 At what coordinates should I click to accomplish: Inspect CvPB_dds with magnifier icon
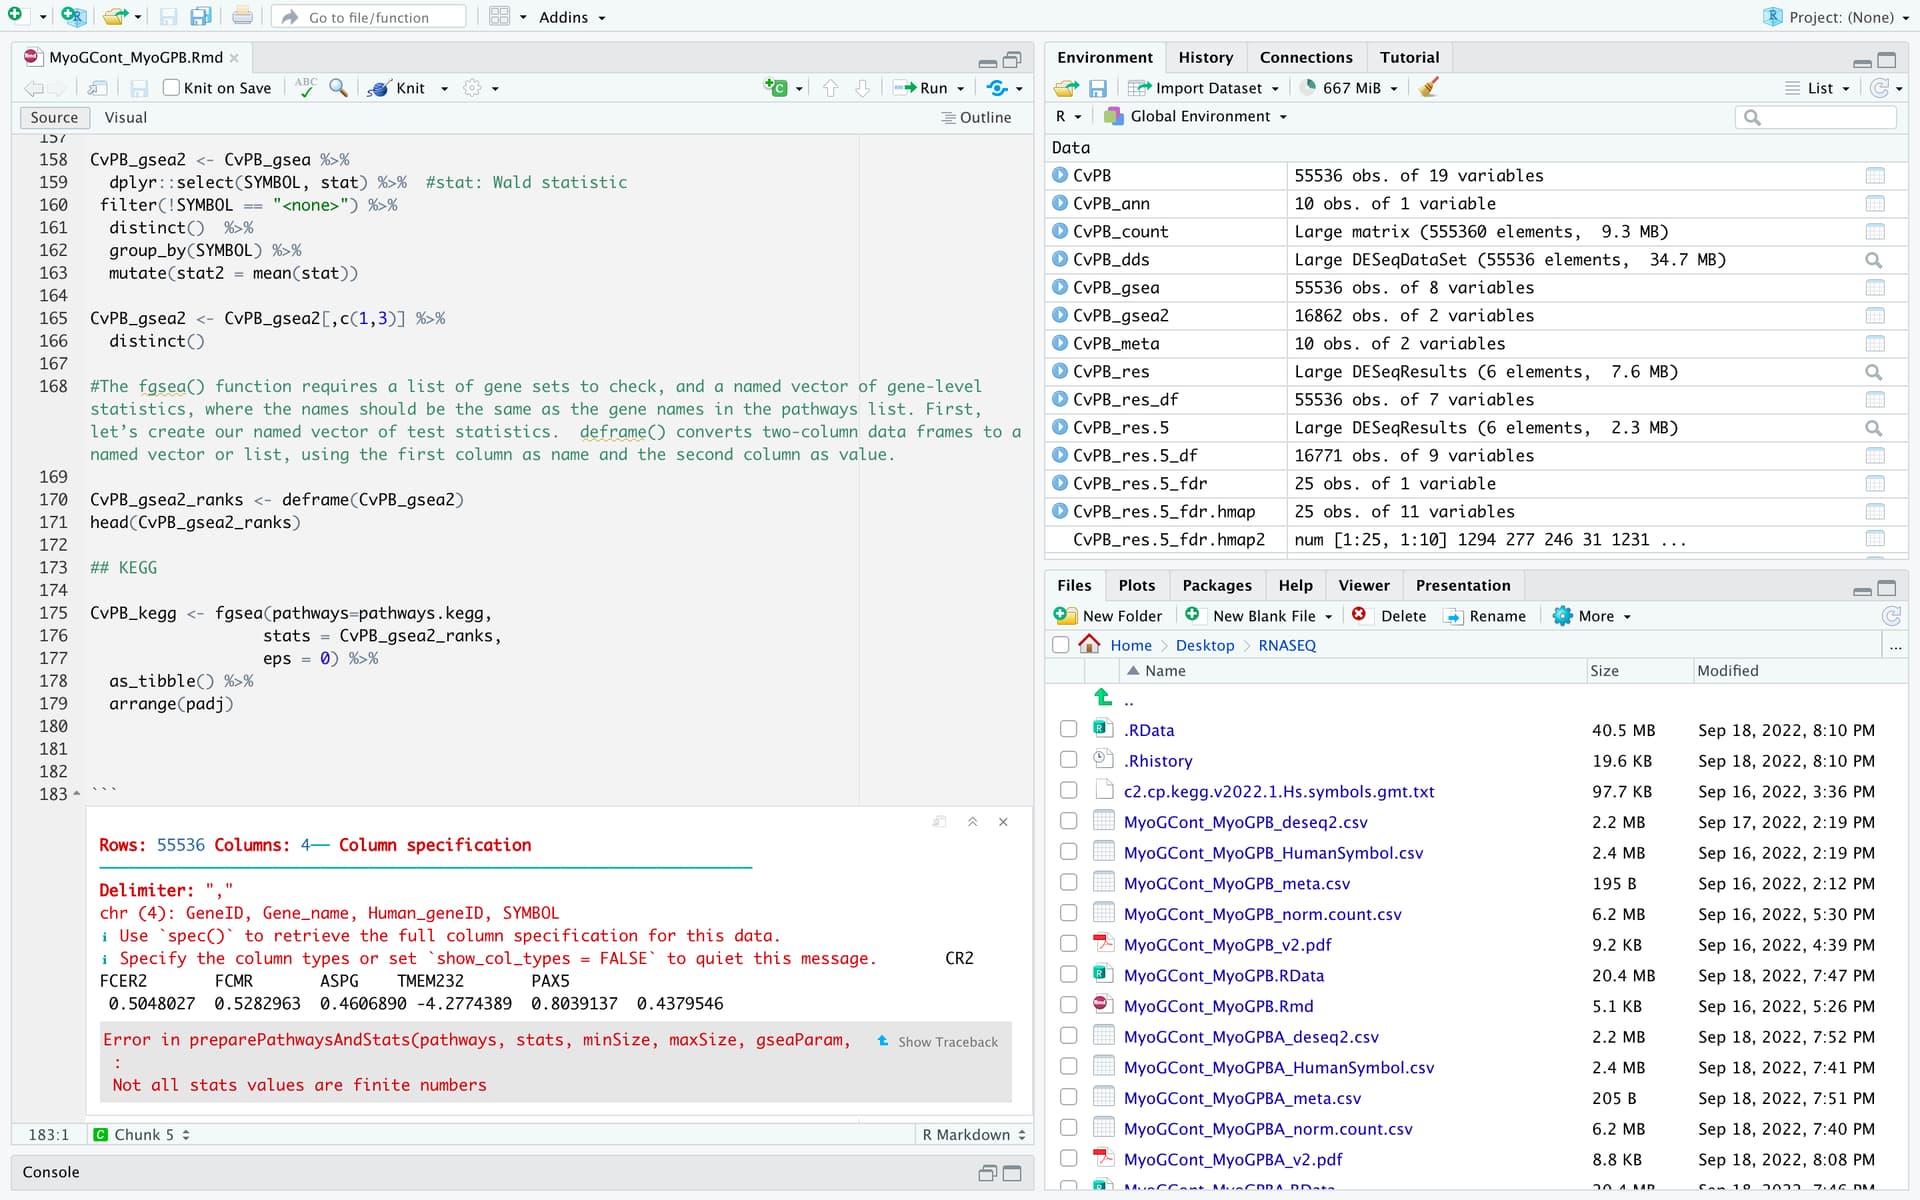coord(1874,260)
